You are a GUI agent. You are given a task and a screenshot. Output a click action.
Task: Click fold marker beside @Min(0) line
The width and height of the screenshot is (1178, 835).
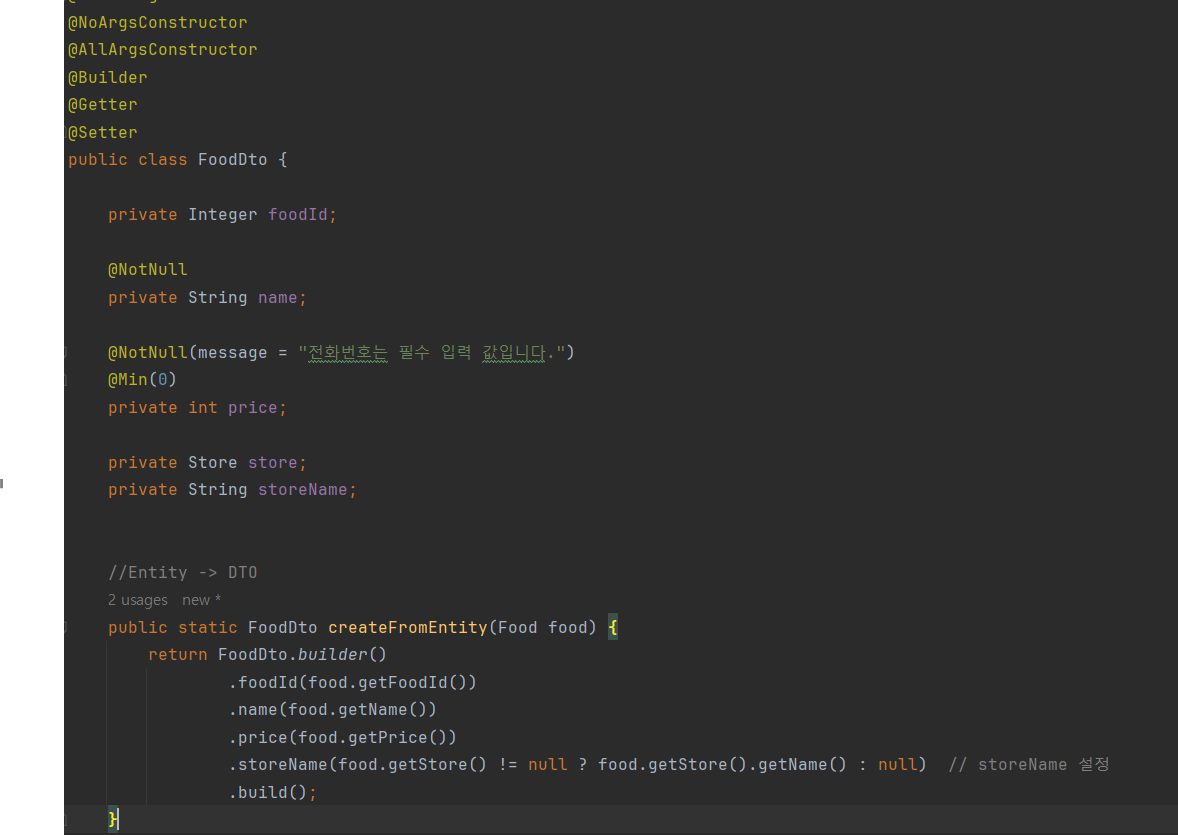point(66,380)
